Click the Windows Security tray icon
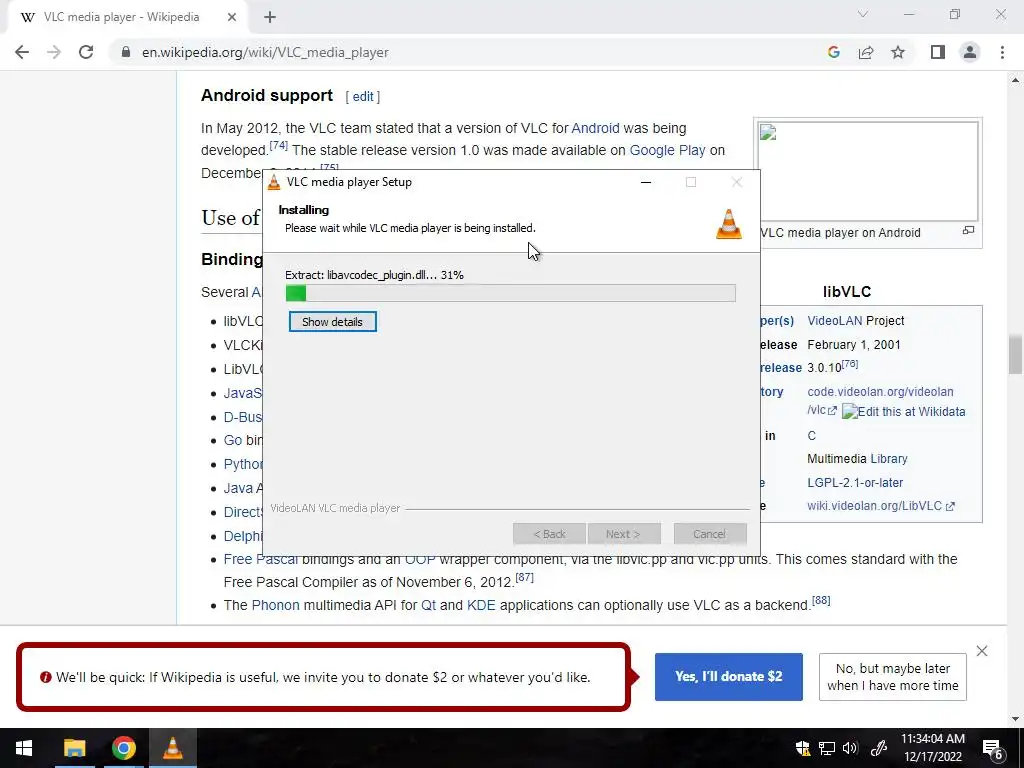 coord(803,748)
